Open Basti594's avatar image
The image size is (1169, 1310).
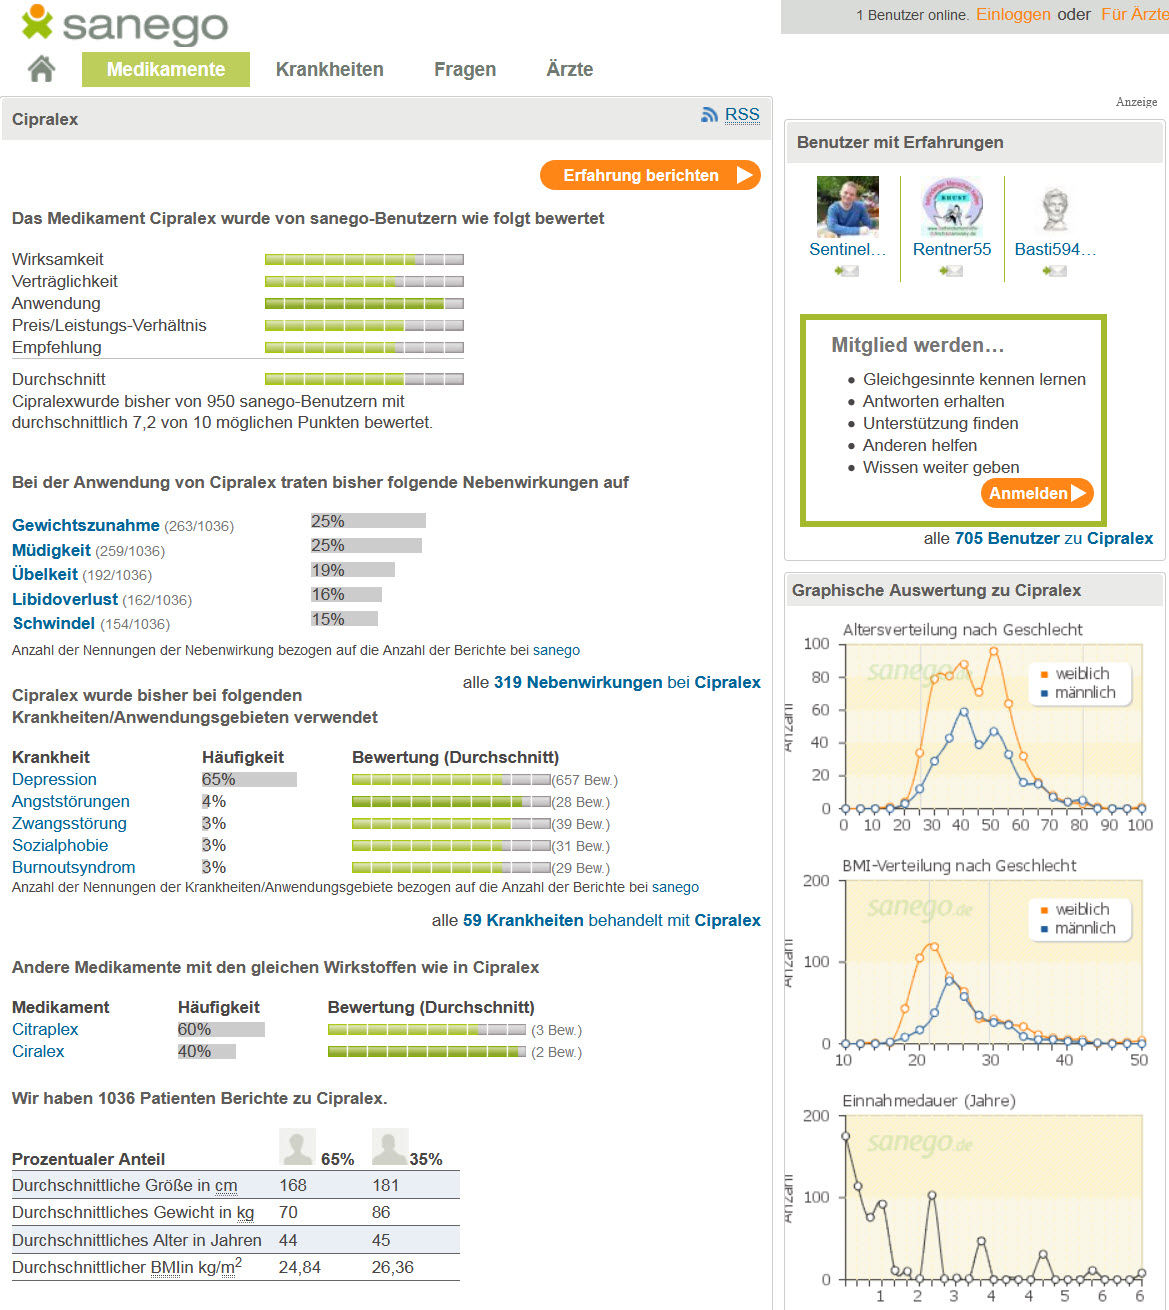tap(1055, 207)
